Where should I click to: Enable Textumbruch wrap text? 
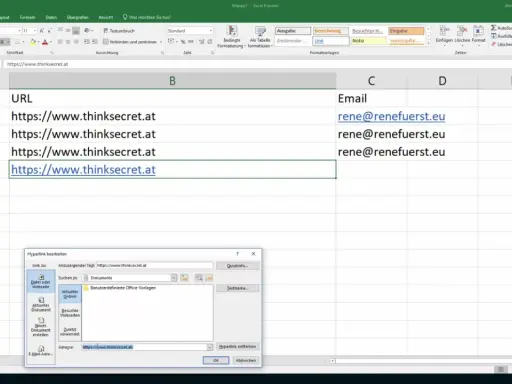119,31
